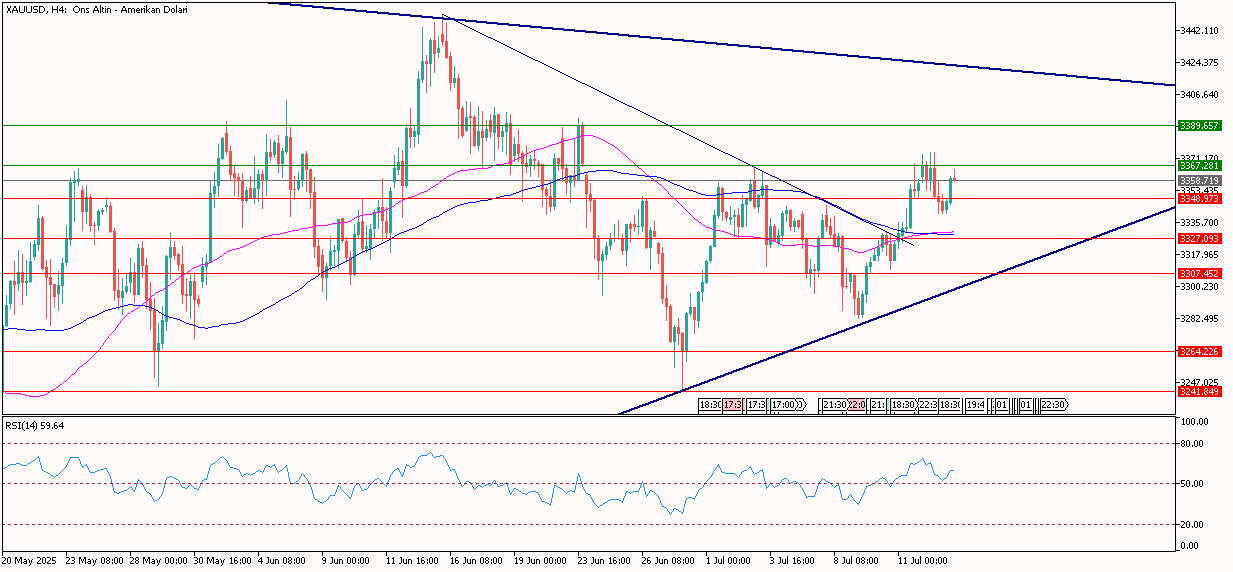Click the pink 17:3 news event marker
The width and height of the screenshot is (1233, 572).
coord(732,405)
